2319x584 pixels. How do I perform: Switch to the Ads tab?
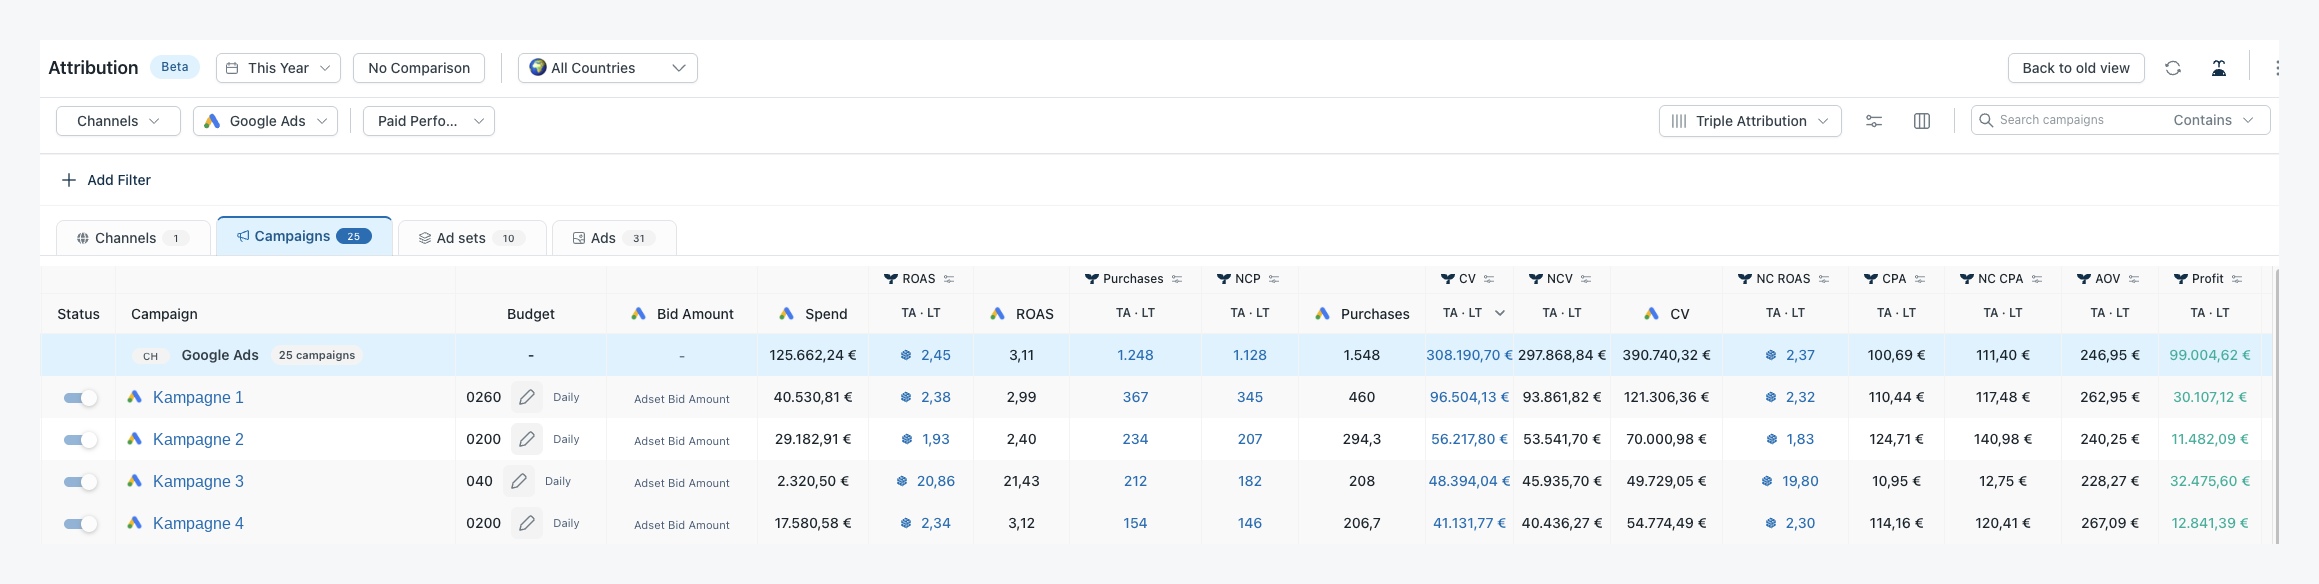tap(614, 238)
